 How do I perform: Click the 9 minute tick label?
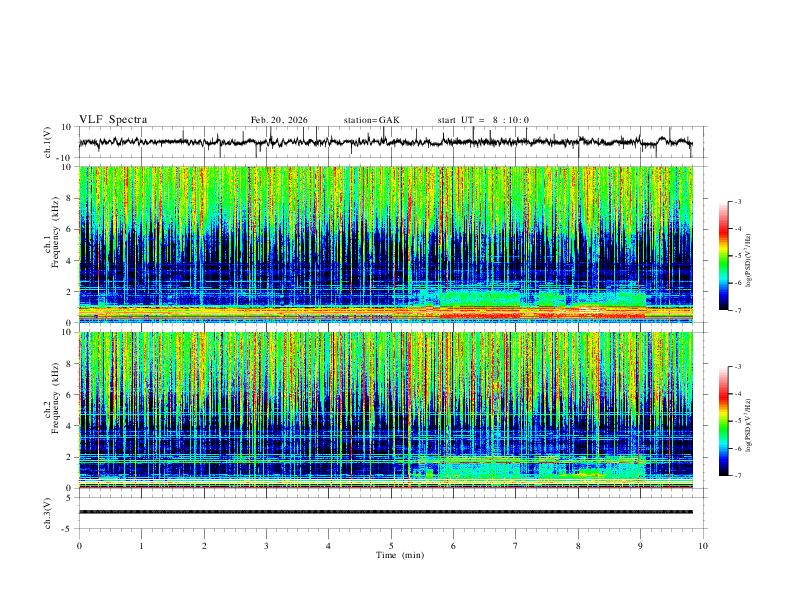[640, 546]
